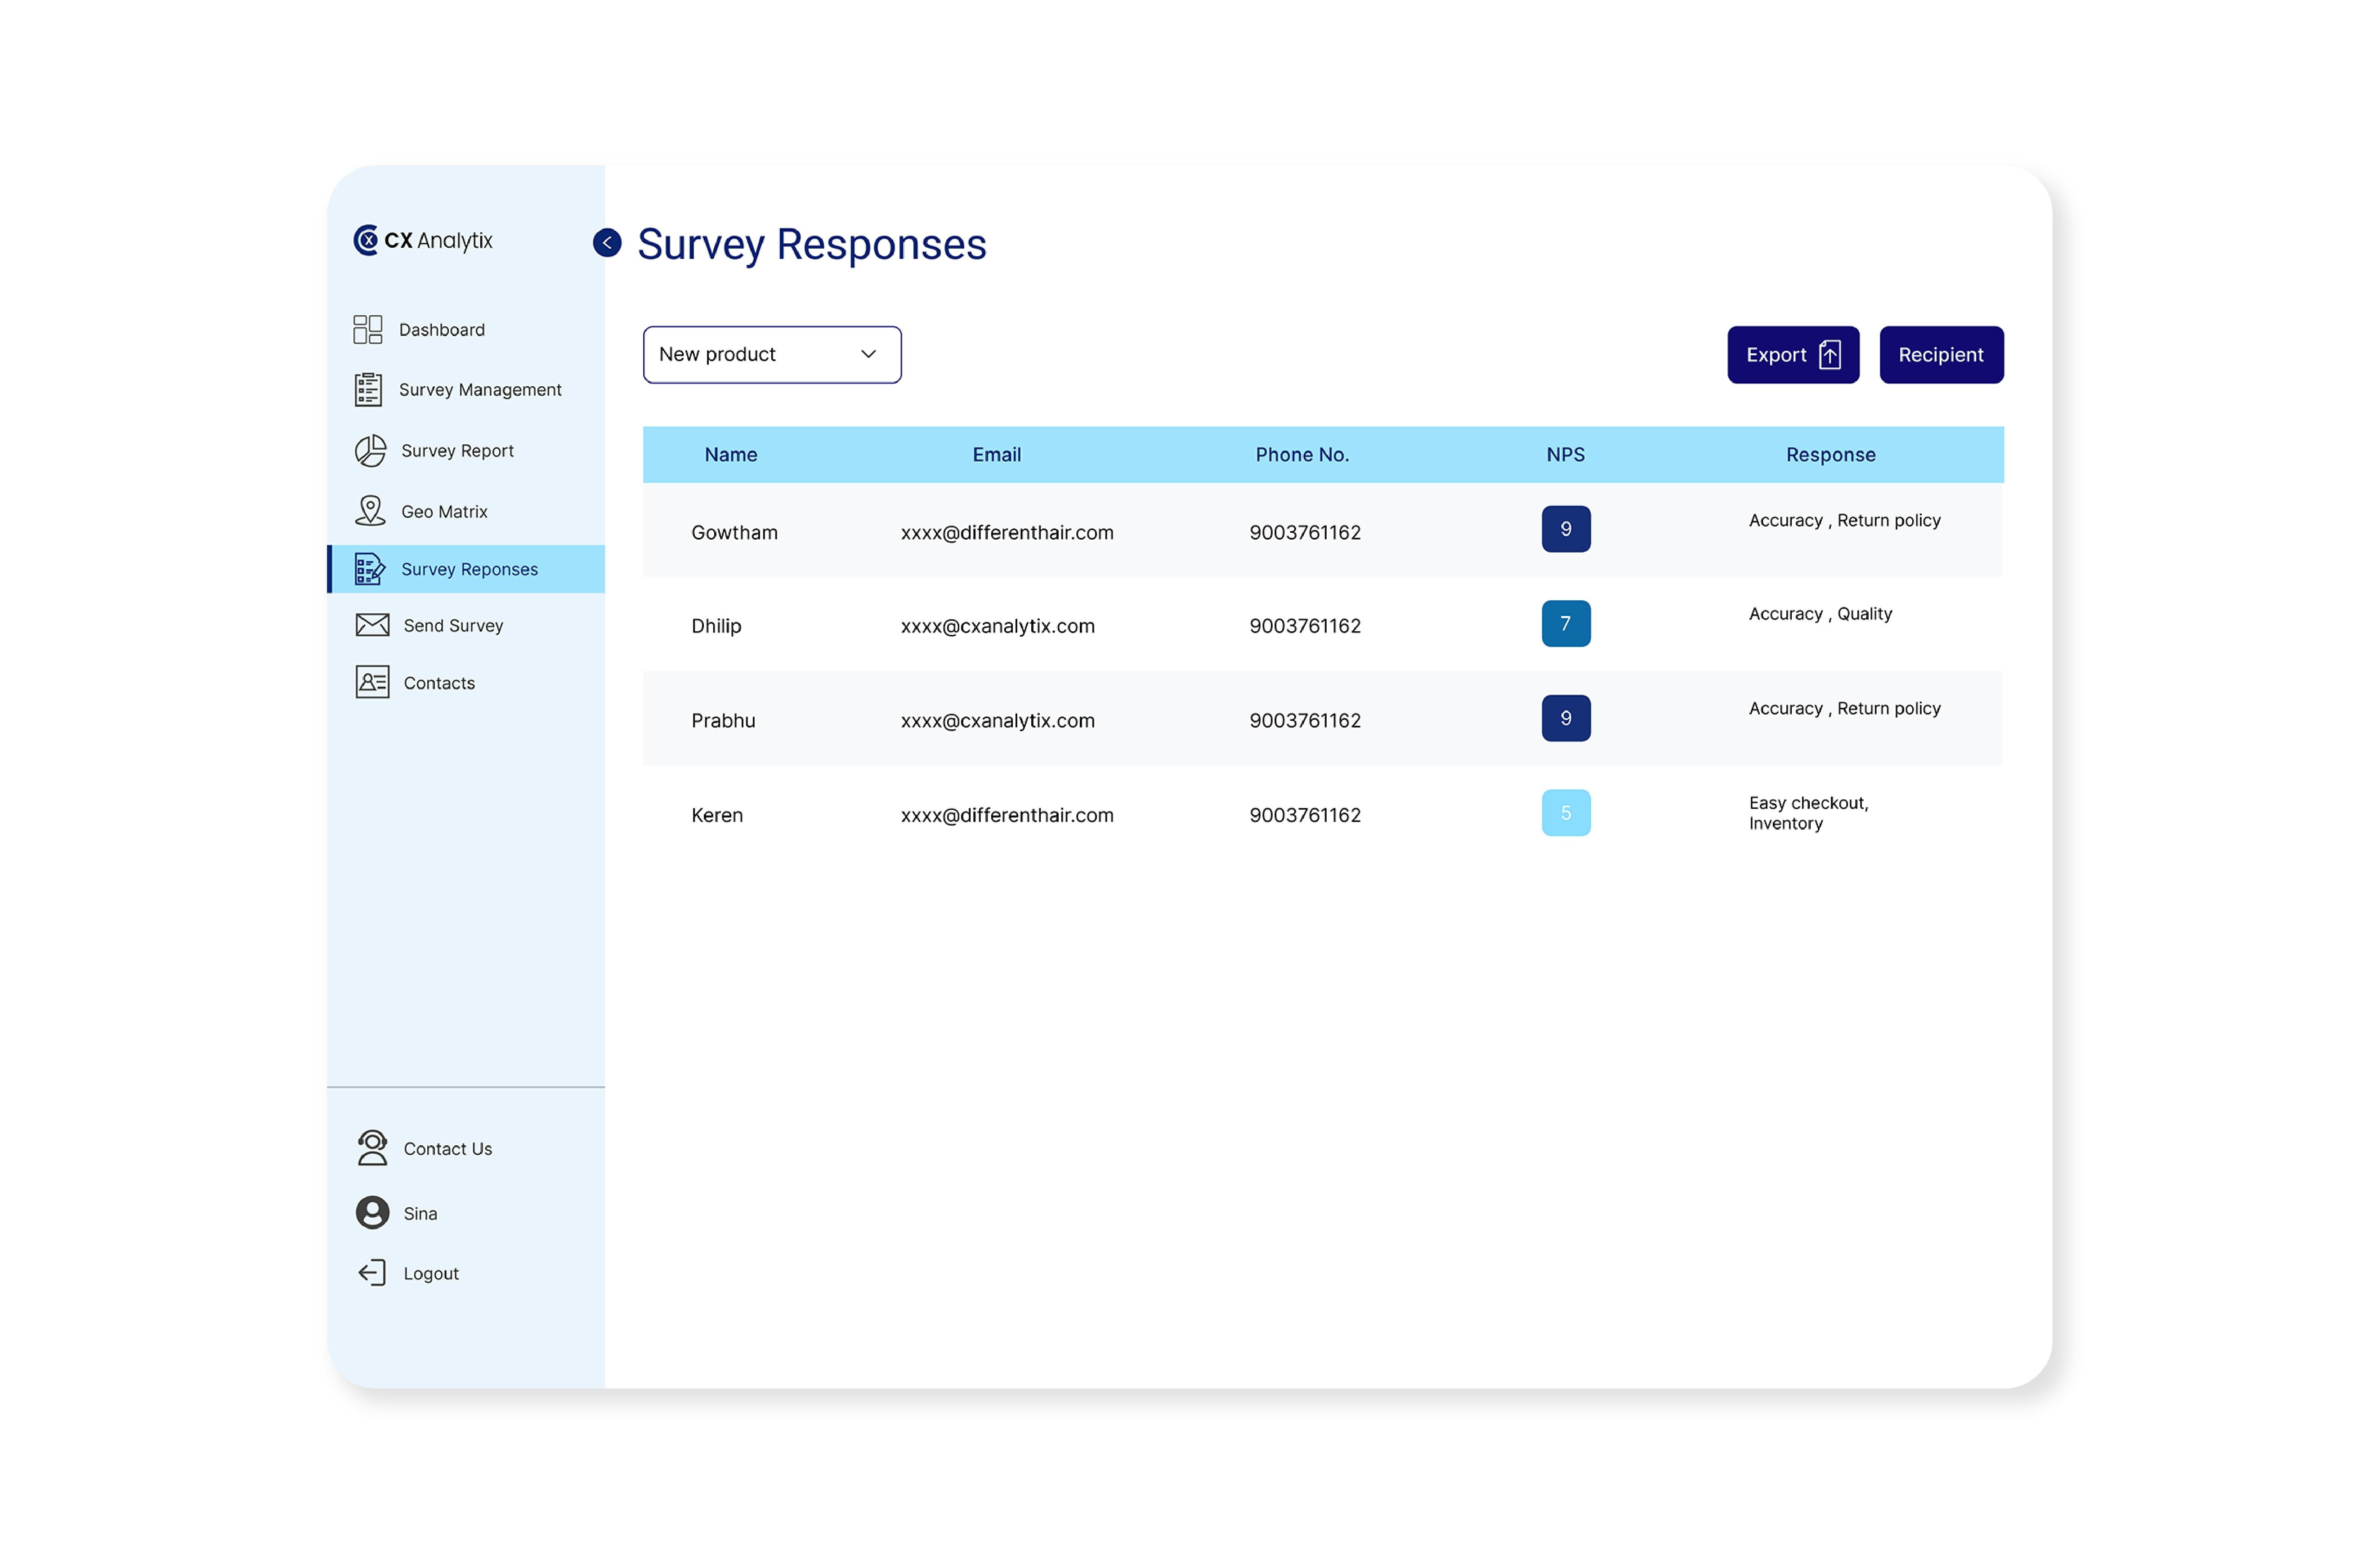Click Keren's phone number 9003761162
Viewport: 2380px width, 1554px height.
1305,815
